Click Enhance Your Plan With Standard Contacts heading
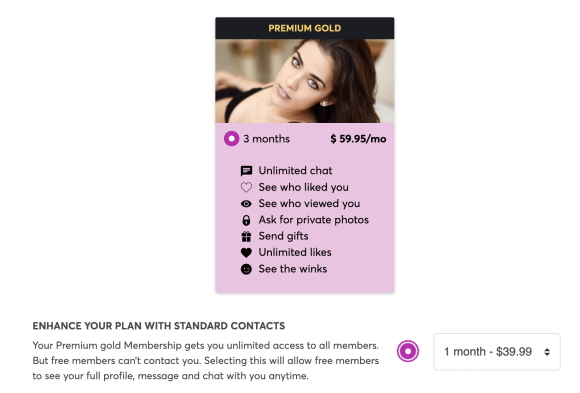The height and width of the screenshot is (393, 580). coord(159,326)
